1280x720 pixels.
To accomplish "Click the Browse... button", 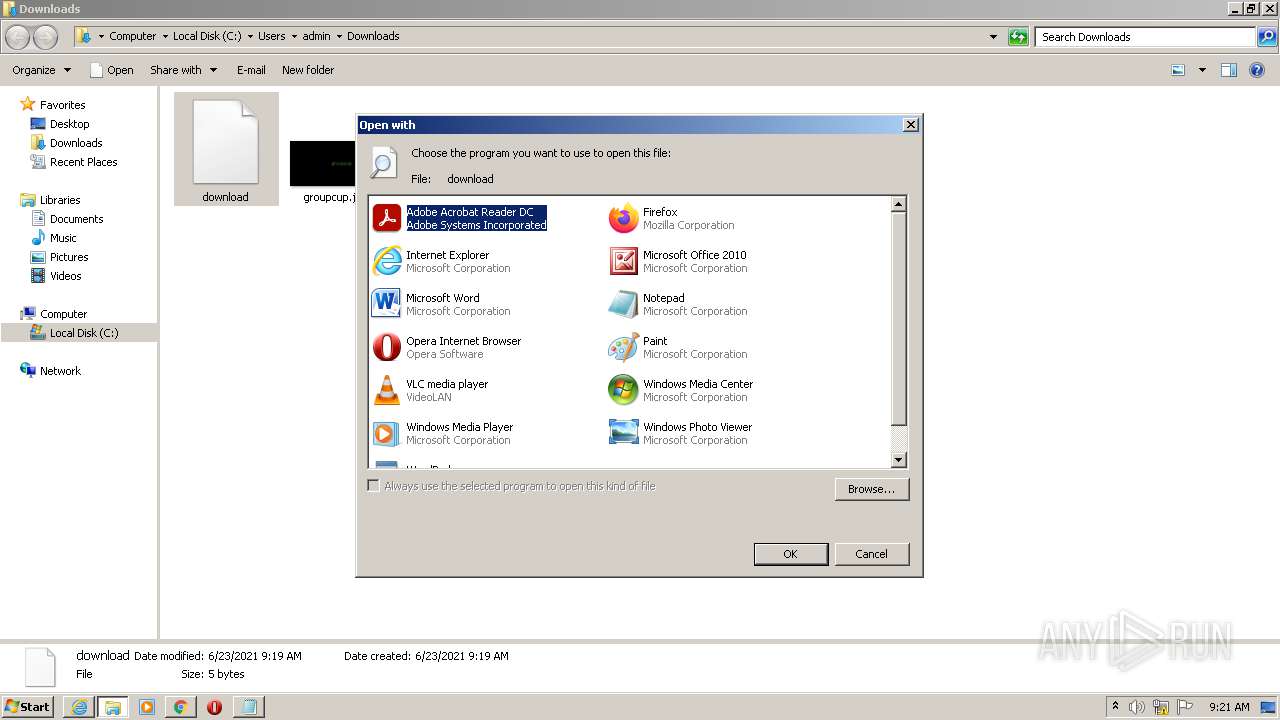I will (x=871, y=489).
